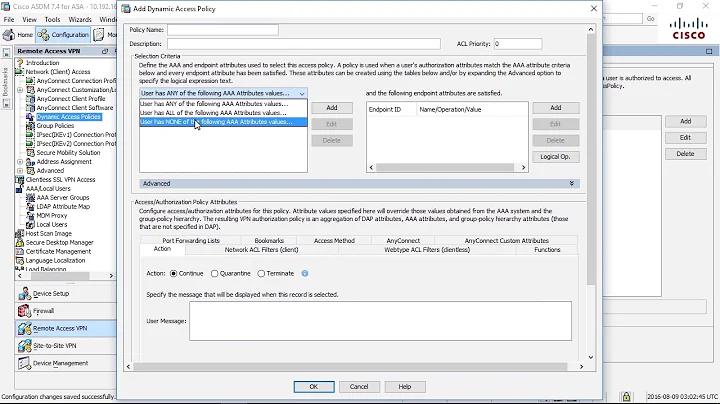Click the Address Assignment icon
This screenshot has width=720, height=404.
pyautogui.click(x=30, y=162)
